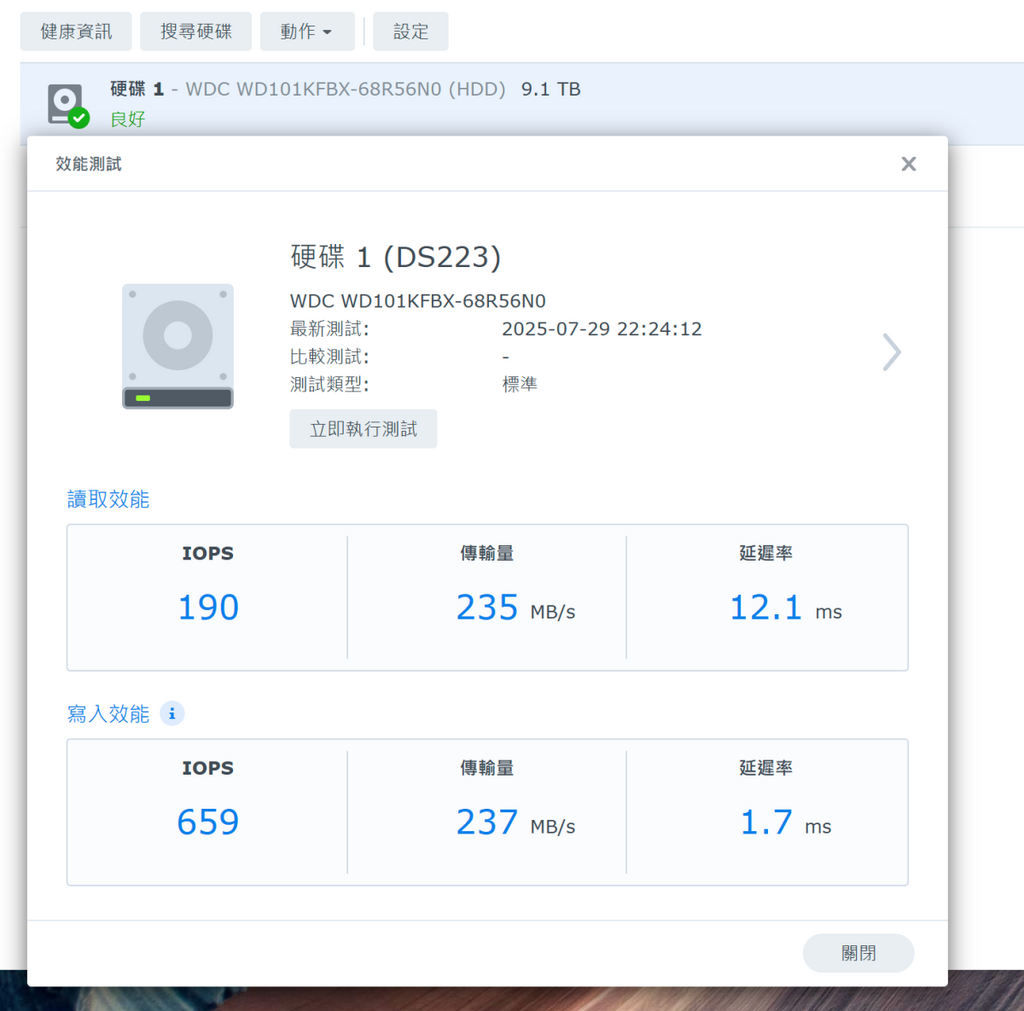
Task: Click the 關閉 close button
Action: [858, 953]
